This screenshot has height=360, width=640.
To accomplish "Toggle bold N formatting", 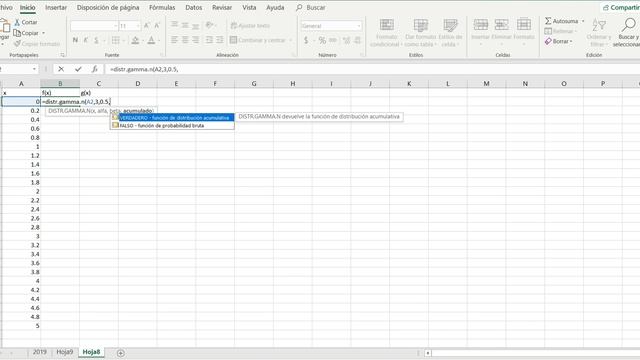I will coord(75,40).
